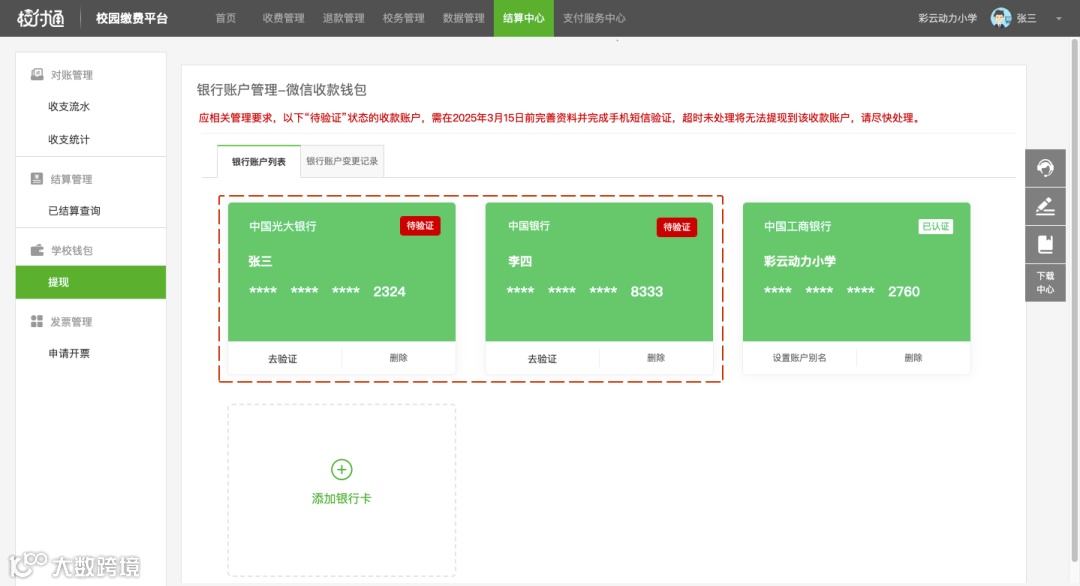
Task: Click 删除 on 中国工商银行 card
Action: coord(913,358)
